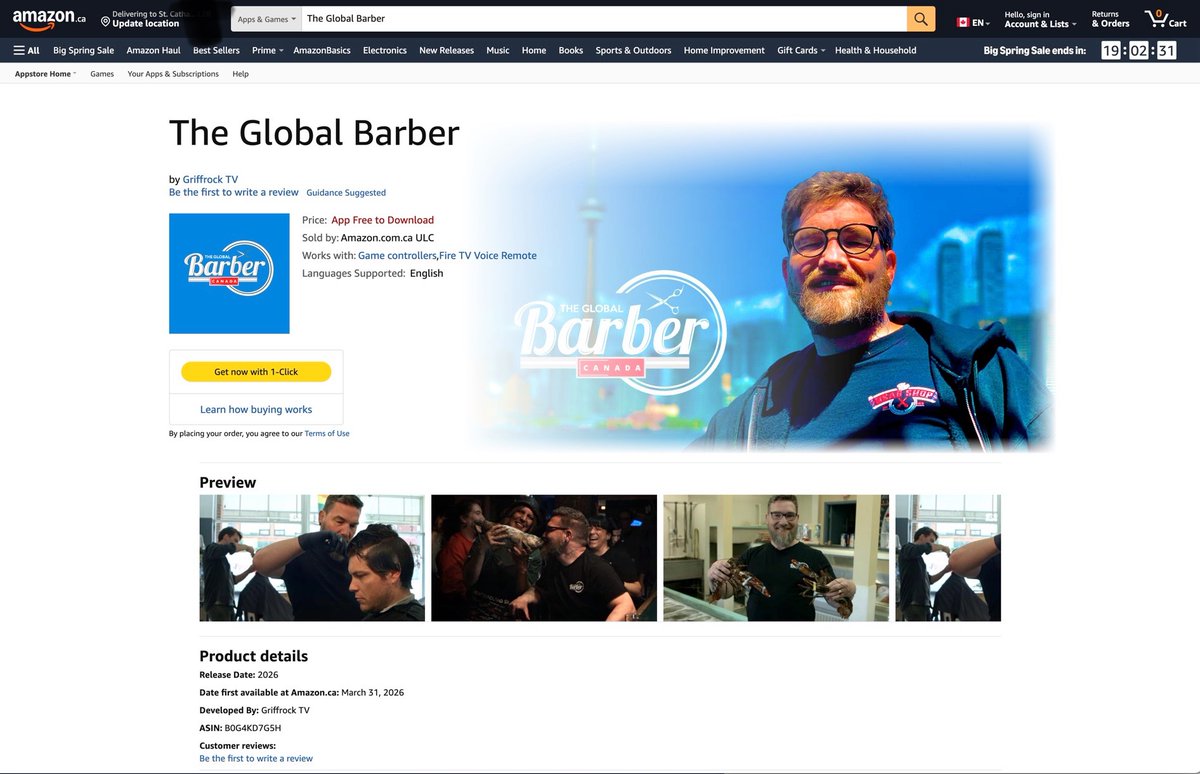Open the first preview of barber cutting hair
This screenshot has height=774, width=1200.
tap(312, 558)
